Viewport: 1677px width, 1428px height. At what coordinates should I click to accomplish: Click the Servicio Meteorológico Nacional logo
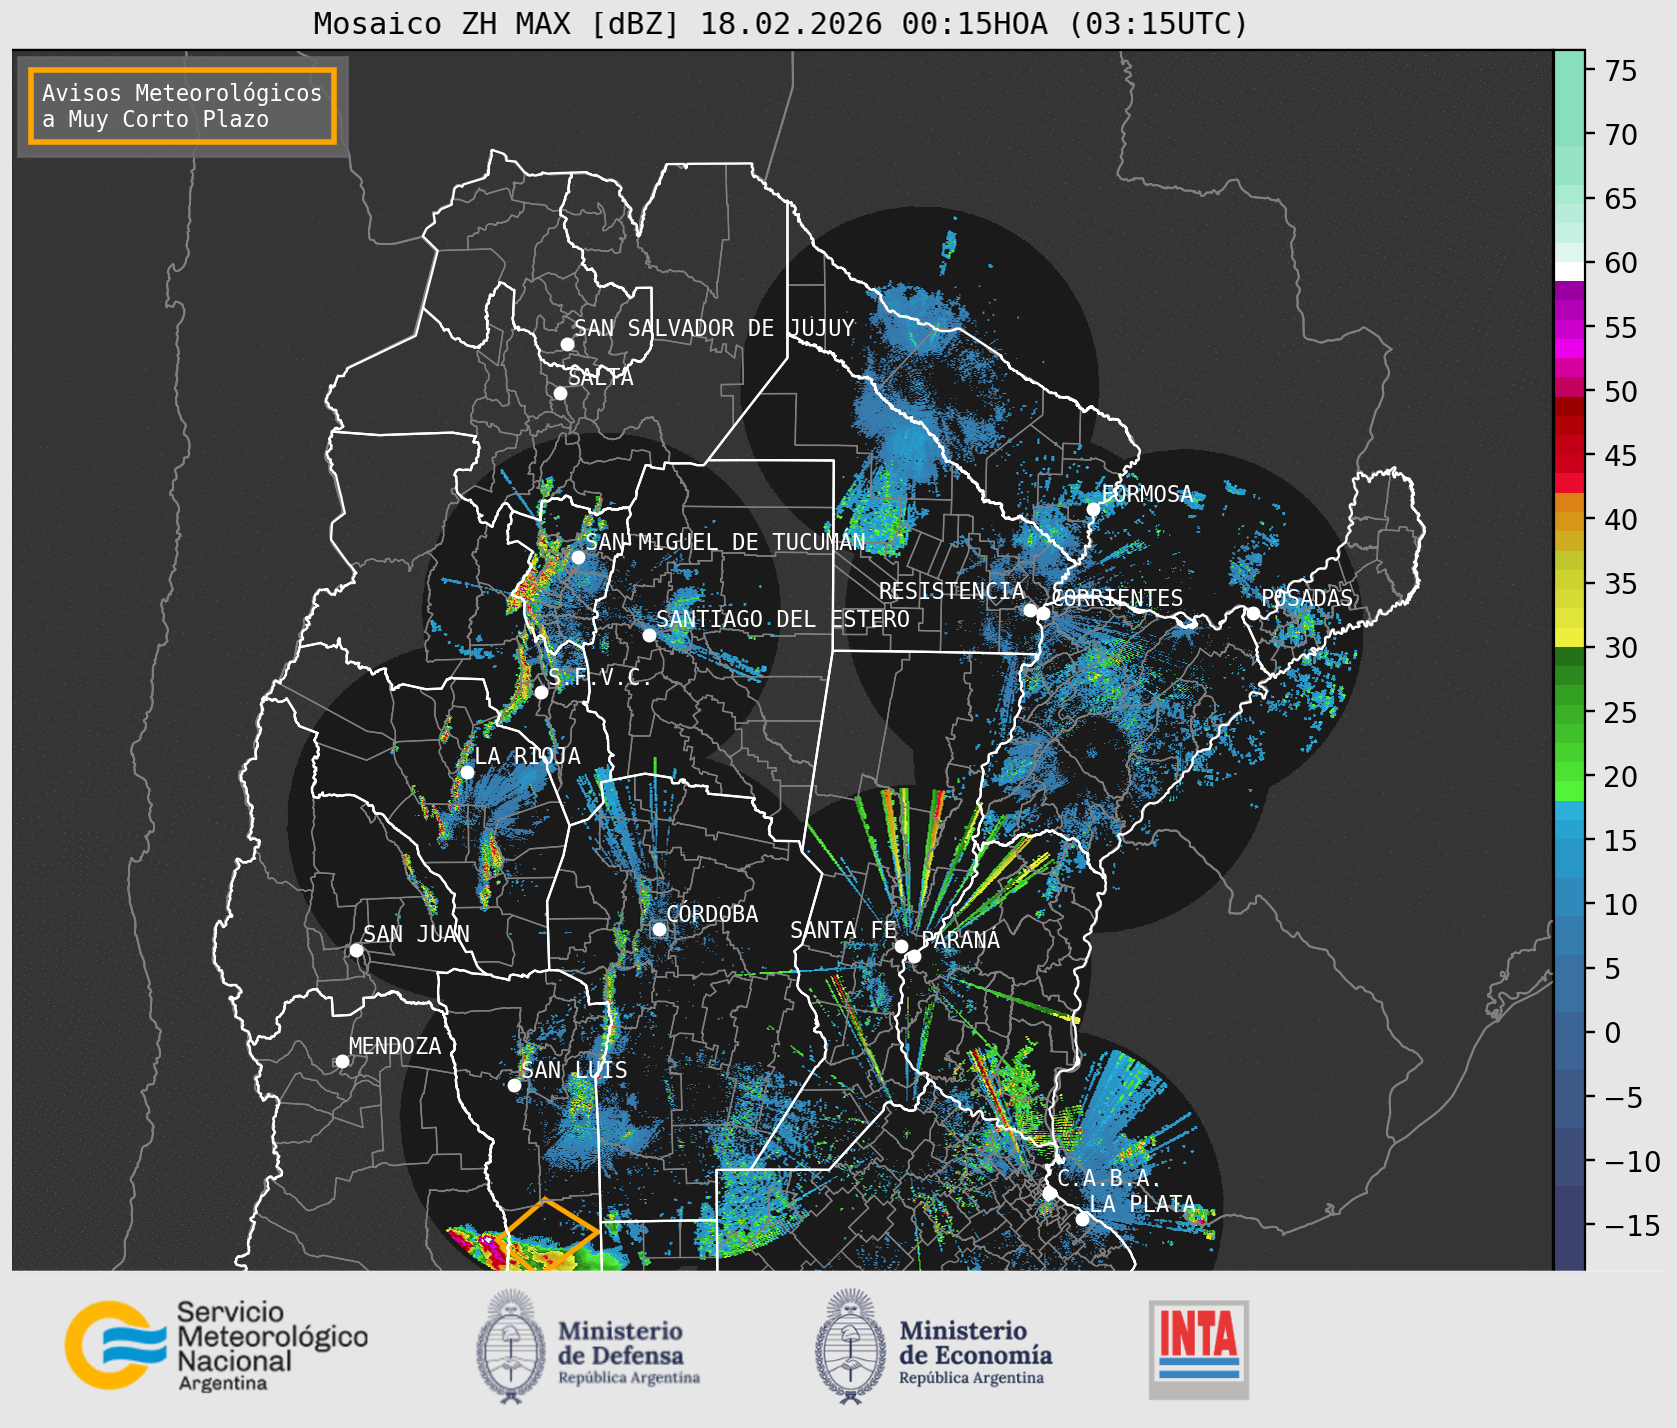[x=217, y=1345]
